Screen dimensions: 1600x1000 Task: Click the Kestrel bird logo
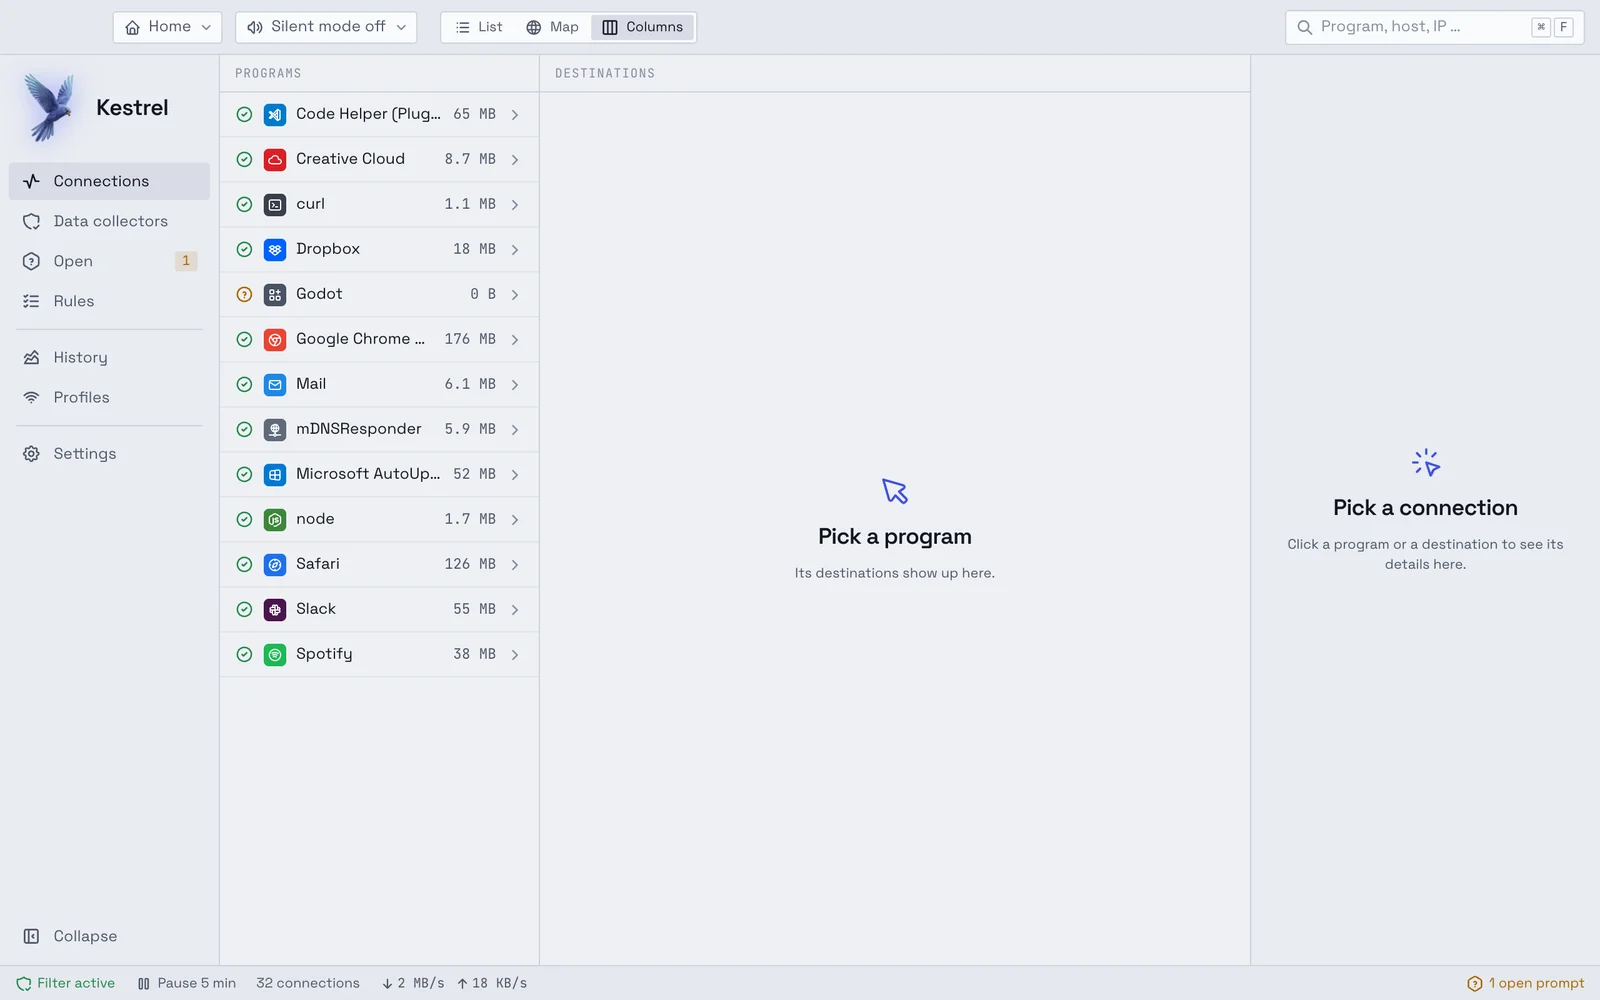pos(50,107)
